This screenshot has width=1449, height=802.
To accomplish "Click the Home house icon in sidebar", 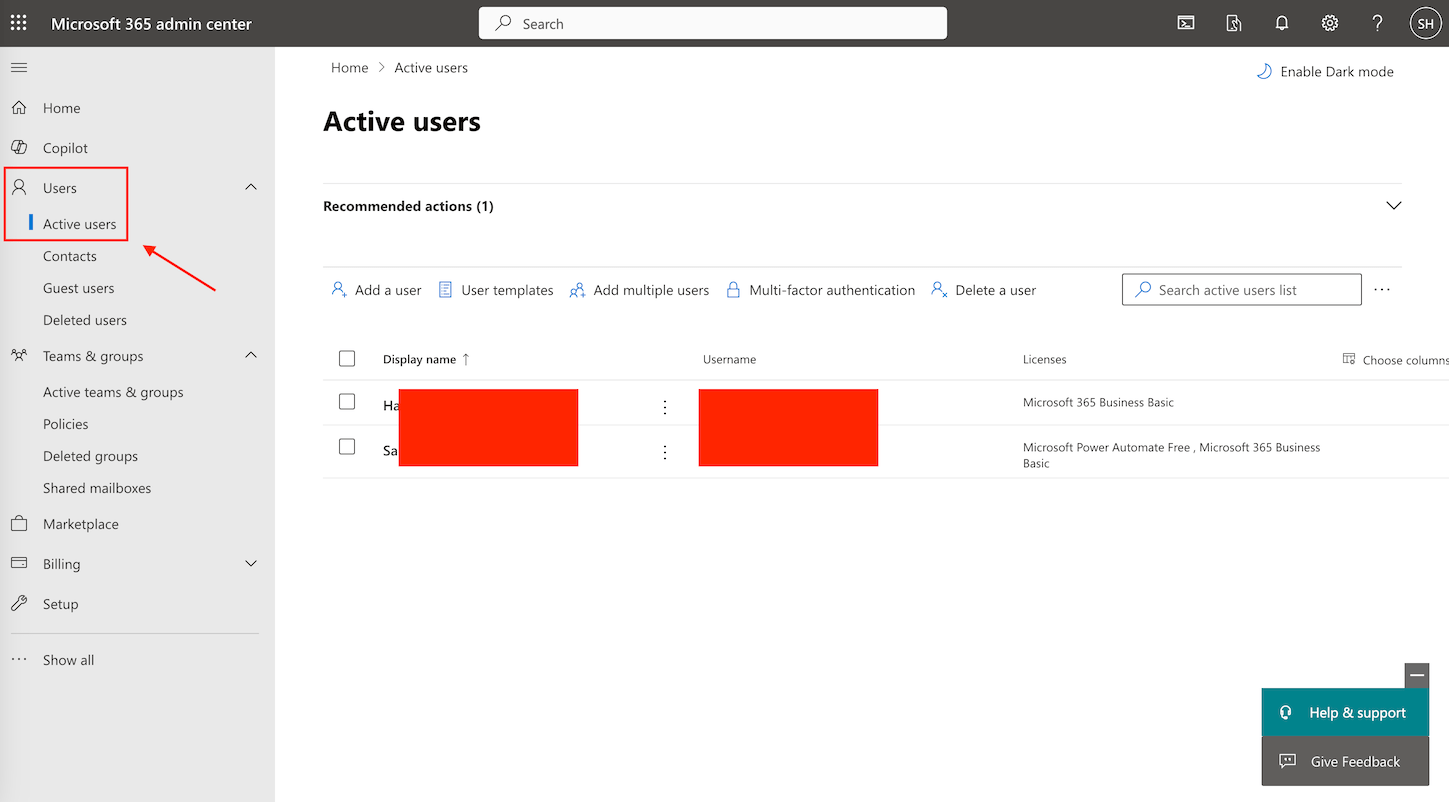I will point(19,108).
